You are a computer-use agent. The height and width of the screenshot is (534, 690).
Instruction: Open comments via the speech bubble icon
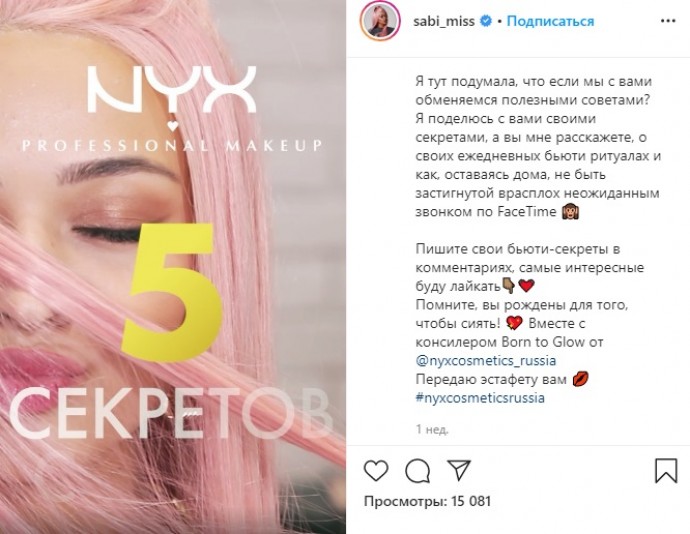point(417,471)
